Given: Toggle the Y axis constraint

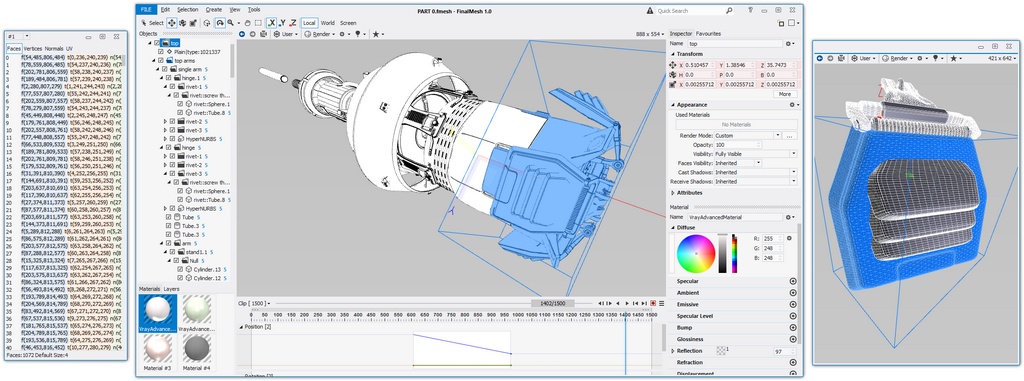Looking at the screenshot, I should [283, 23].
